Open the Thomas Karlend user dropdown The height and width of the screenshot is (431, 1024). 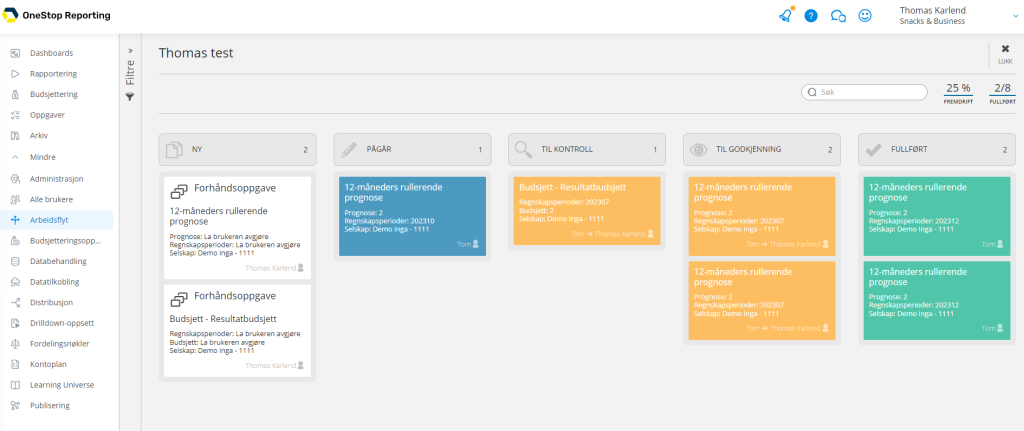pos(955,16)
